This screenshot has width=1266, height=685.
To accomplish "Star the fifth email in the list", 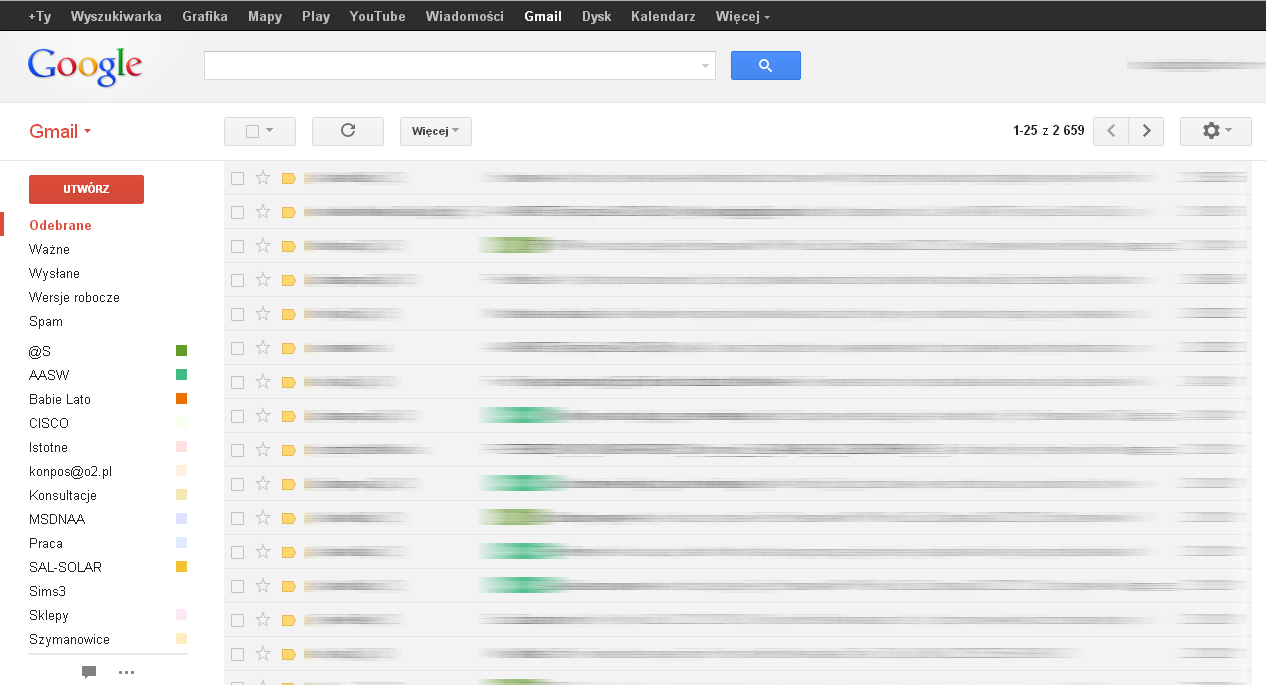I will point(263,314).
